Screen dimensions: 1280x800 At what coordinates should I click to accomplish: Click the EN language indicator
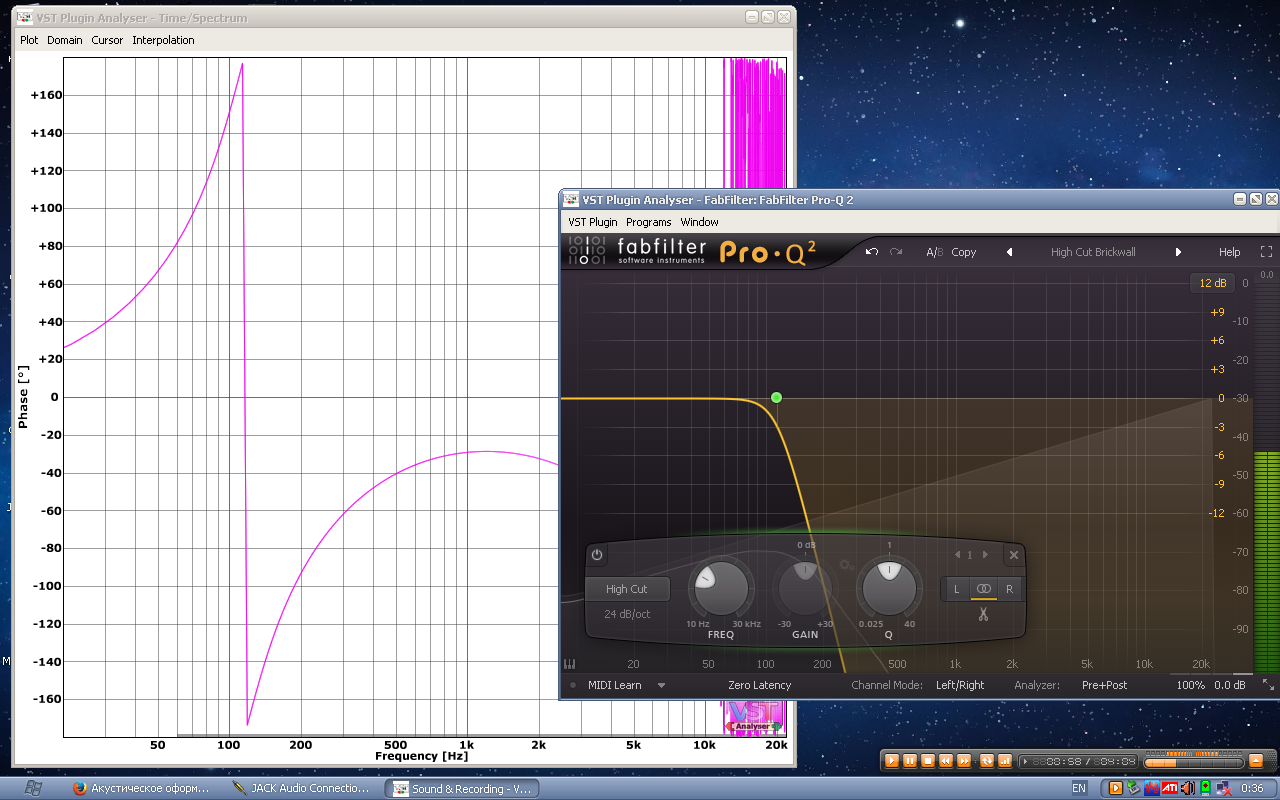1079,788
